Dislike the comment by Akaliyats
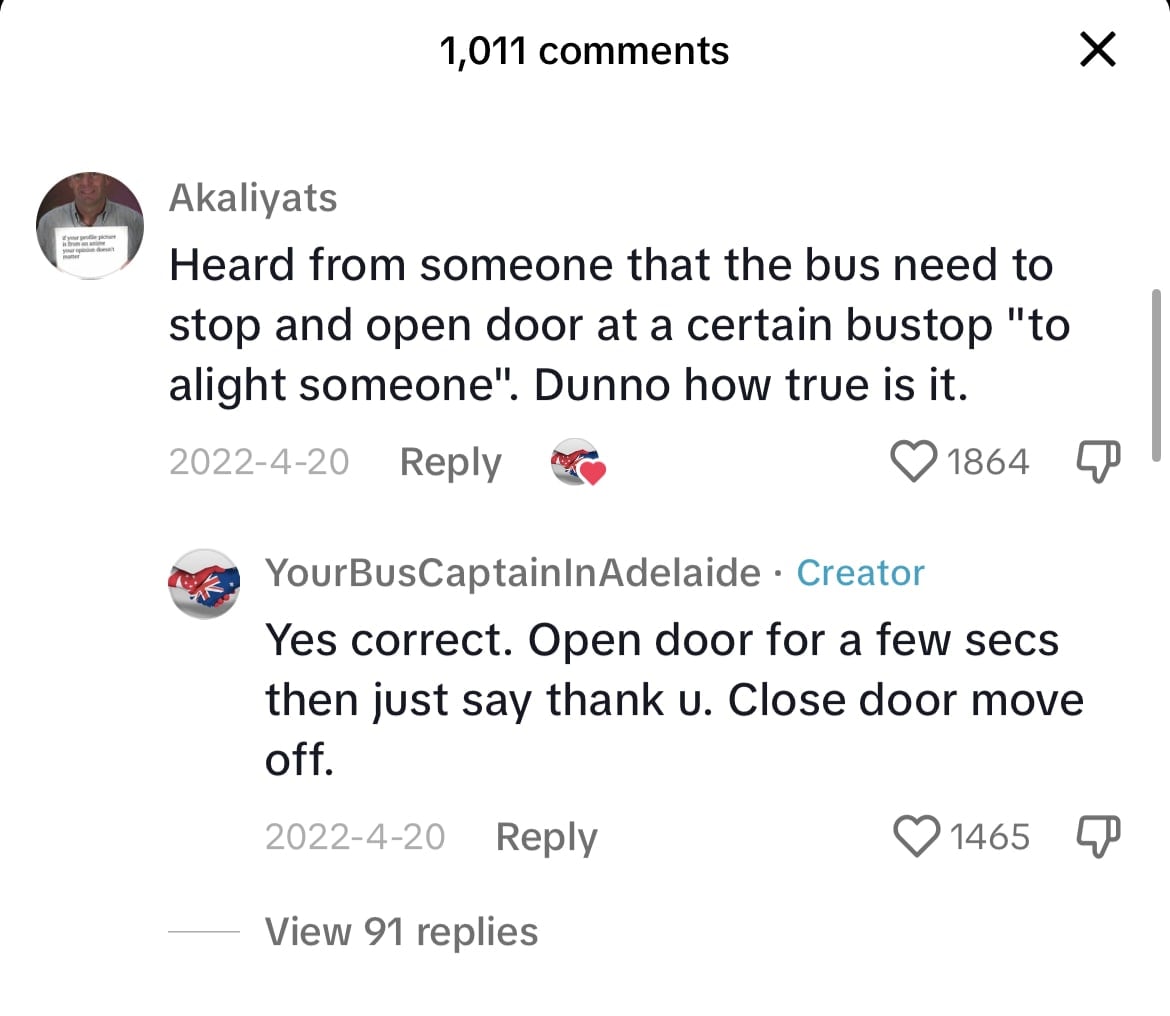Screen dimensions: 1170x1016 tap(1098, 462)
